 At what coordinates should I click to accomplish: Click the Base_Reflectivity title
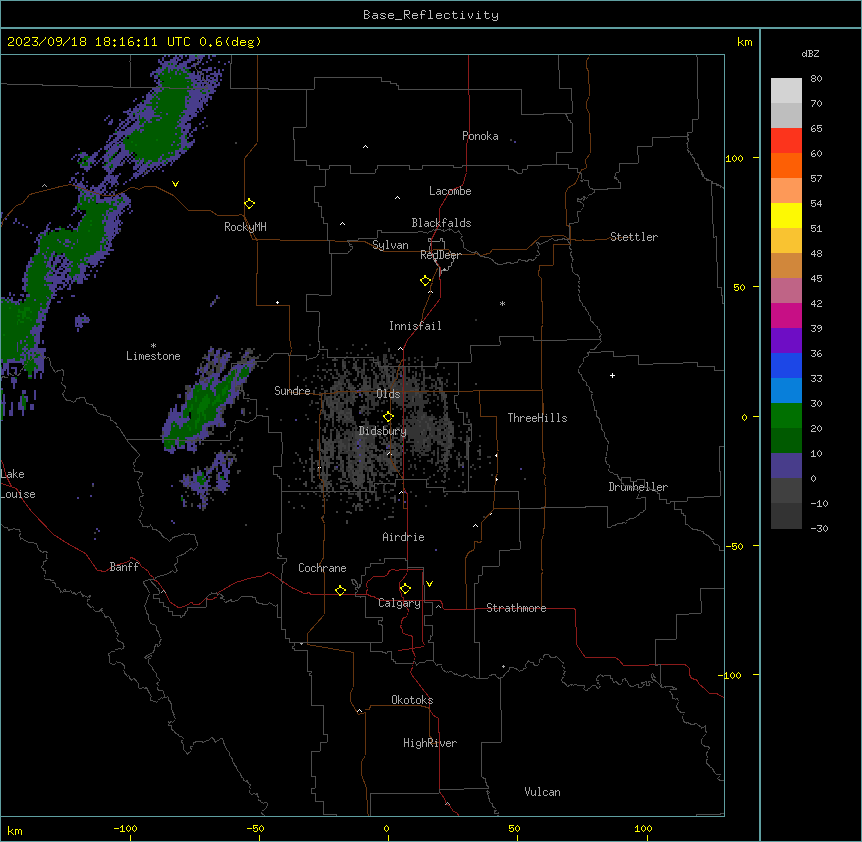431,15
